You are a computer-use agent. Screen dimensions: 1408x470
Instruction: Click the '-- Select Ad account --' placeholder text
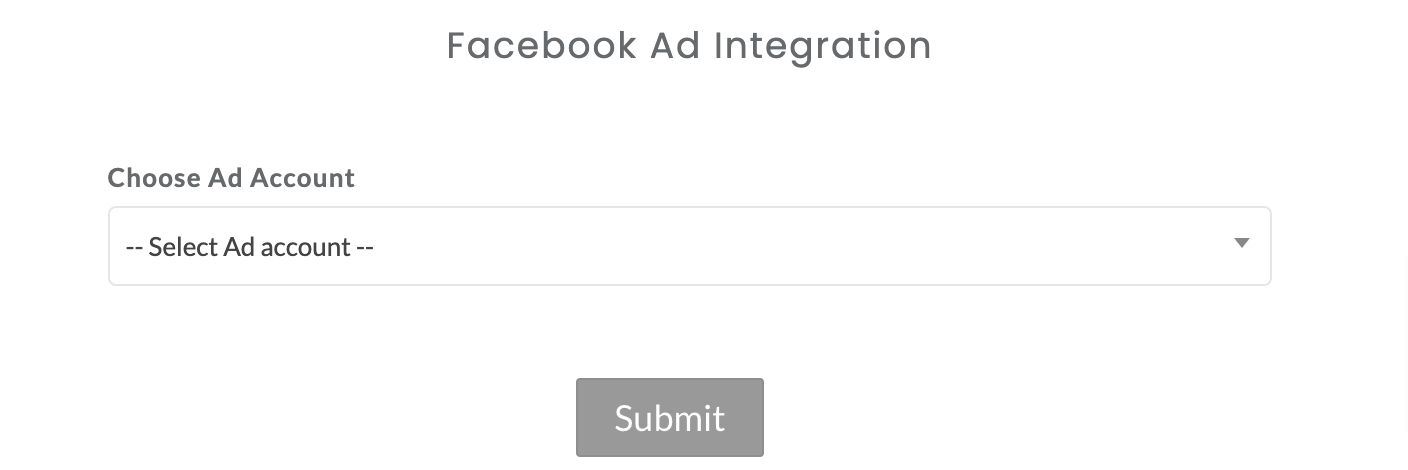[x=249, y=247]
